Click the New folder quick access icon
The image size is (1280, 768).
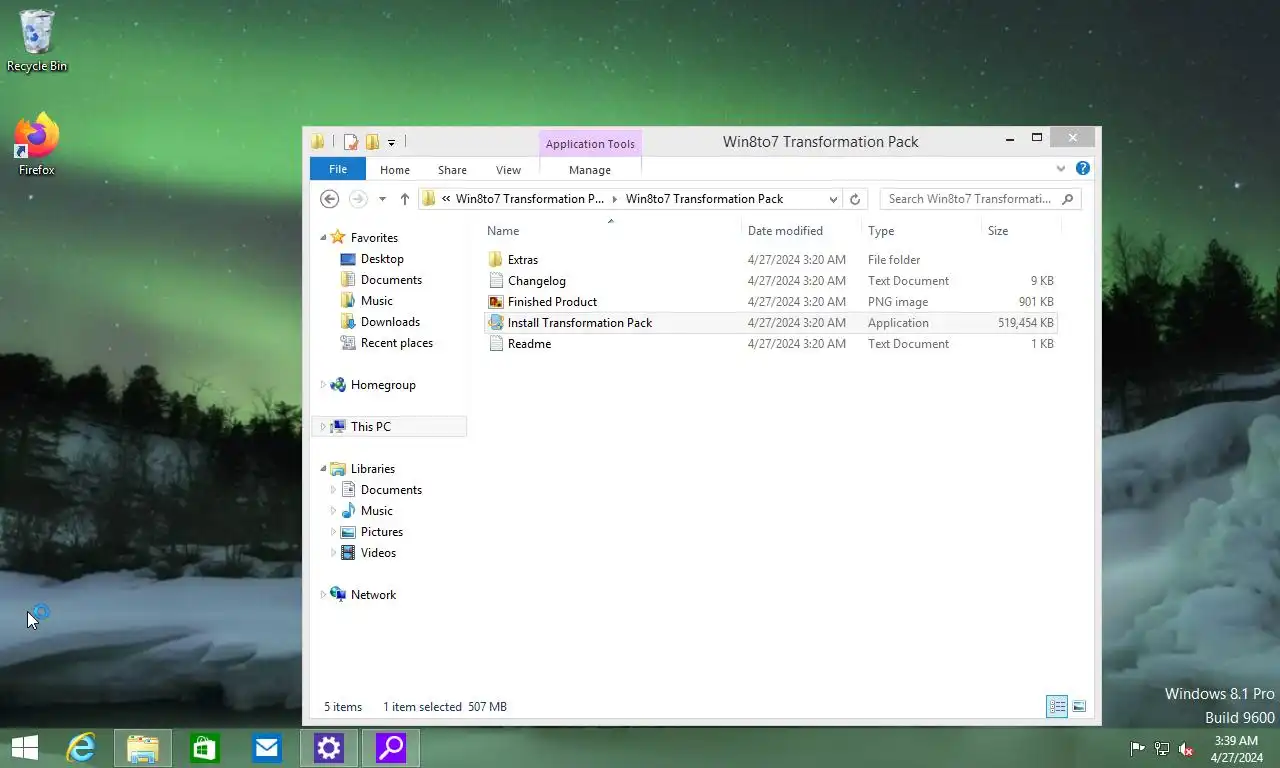click(372, 142)
